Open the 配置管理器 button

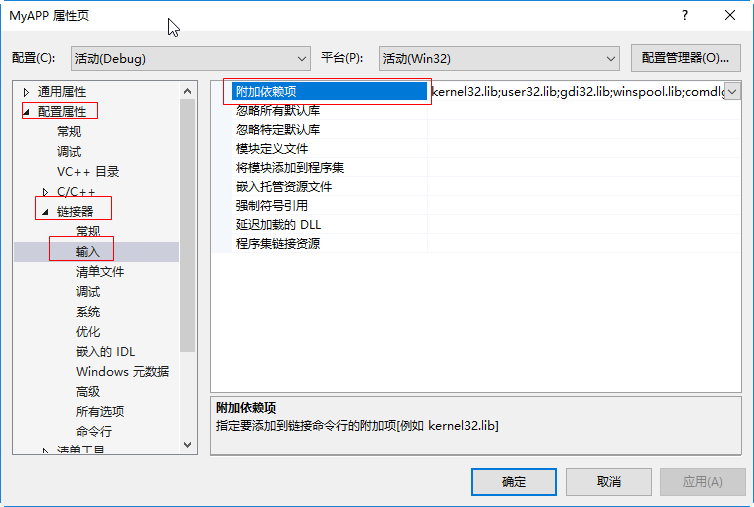pyautogui.click(x=686, y=58)
